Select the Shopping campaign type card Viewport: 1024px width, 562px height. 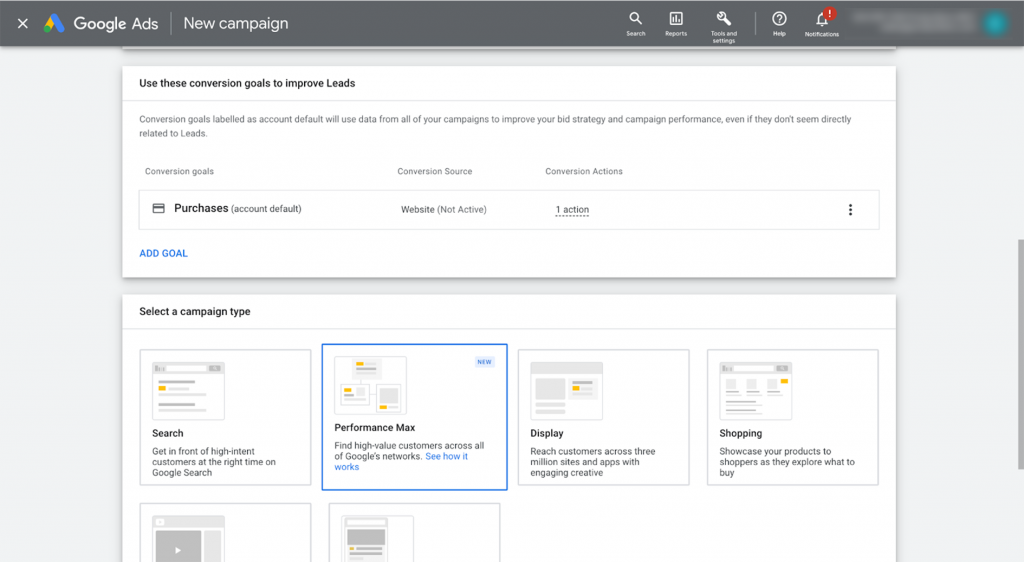point(792,417)
